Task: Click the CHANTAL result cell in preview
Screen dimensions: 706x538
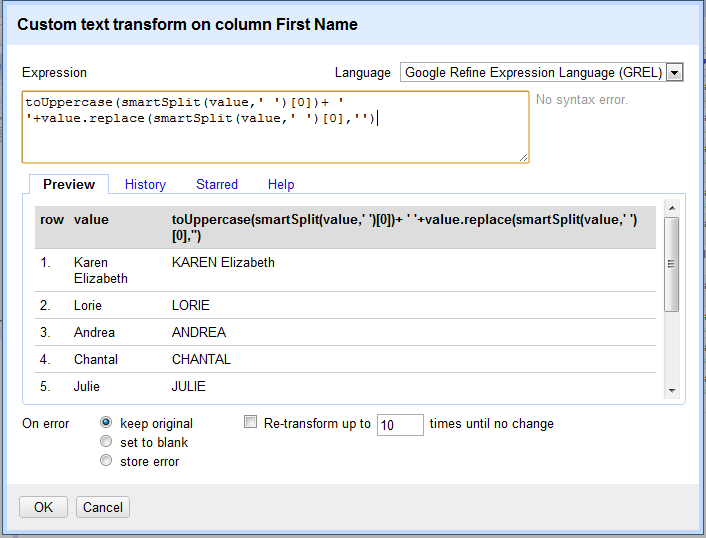Action: pos(201,359)
